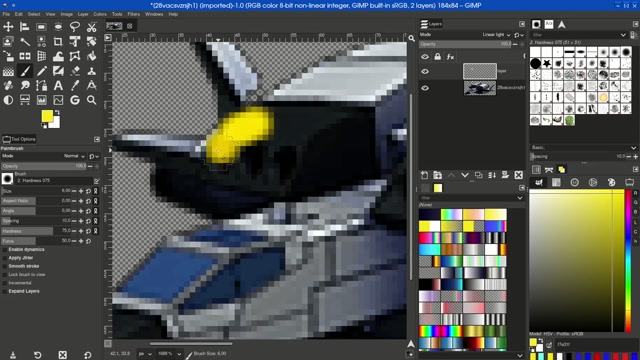Select the Rectangle Select tool
The image size is (640, 360).
click(x=41, y=27)
